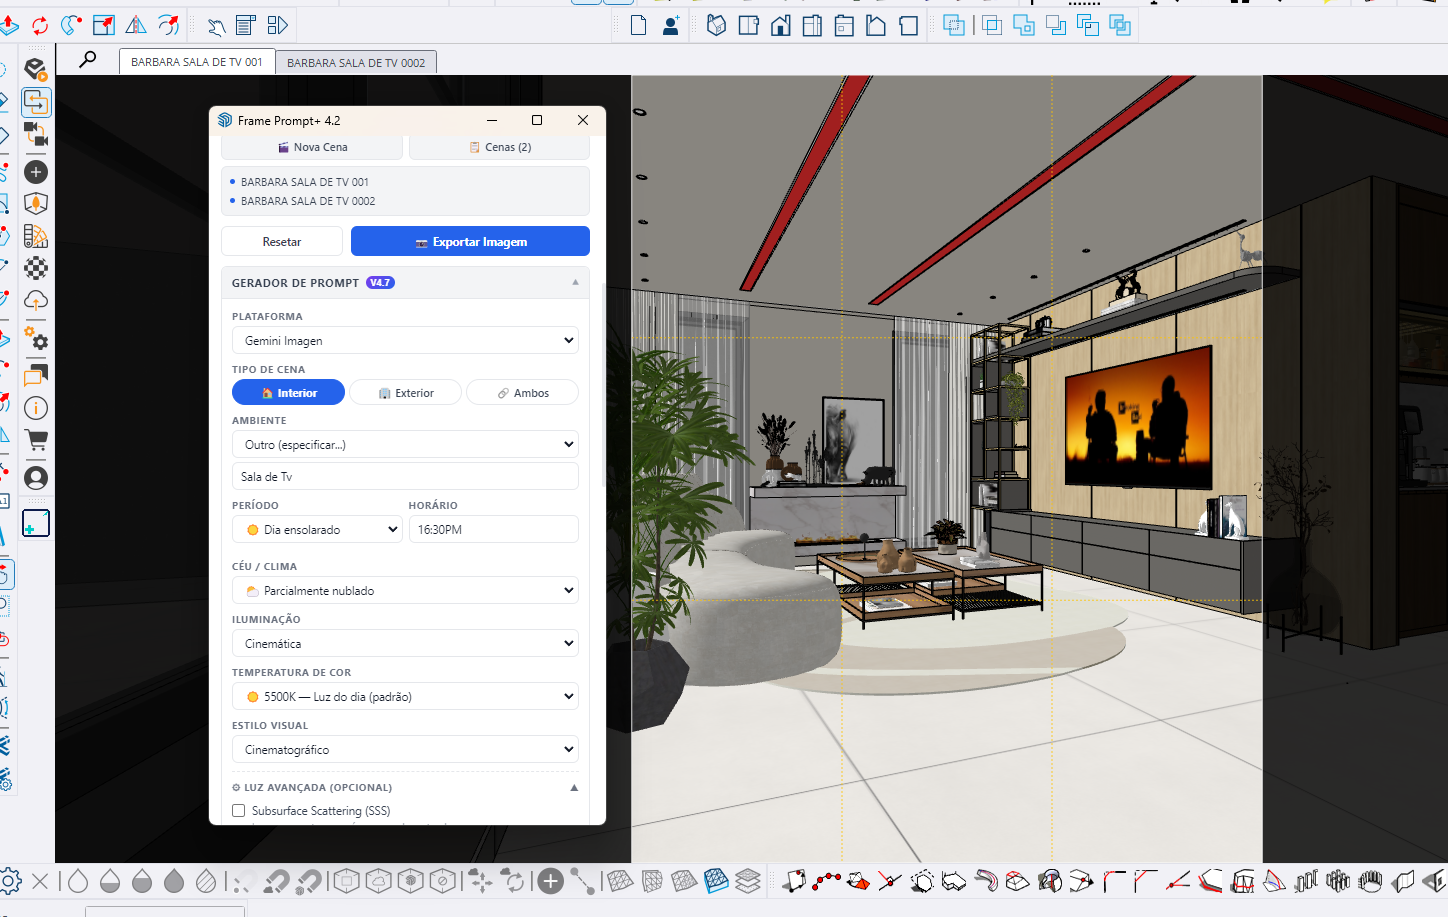Open the Céu / Clima dropdown
1448x917 pixels.
pos(405,590)
